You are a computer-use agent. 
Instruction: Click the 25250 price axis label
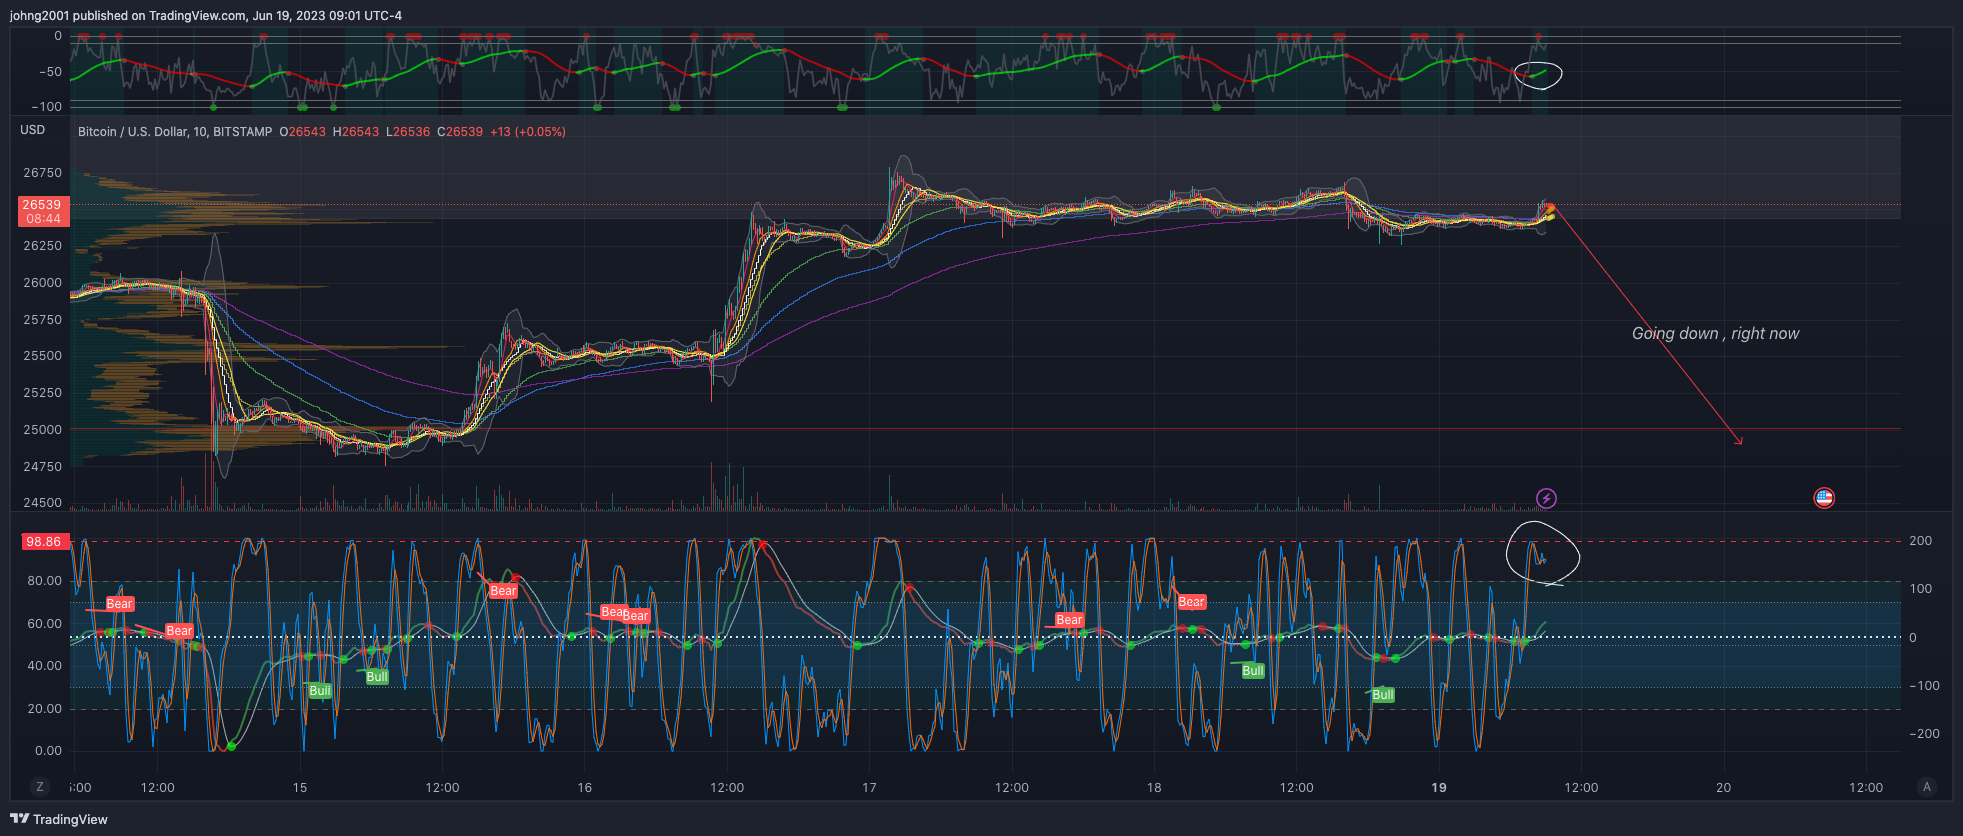(x=43, y=393)
